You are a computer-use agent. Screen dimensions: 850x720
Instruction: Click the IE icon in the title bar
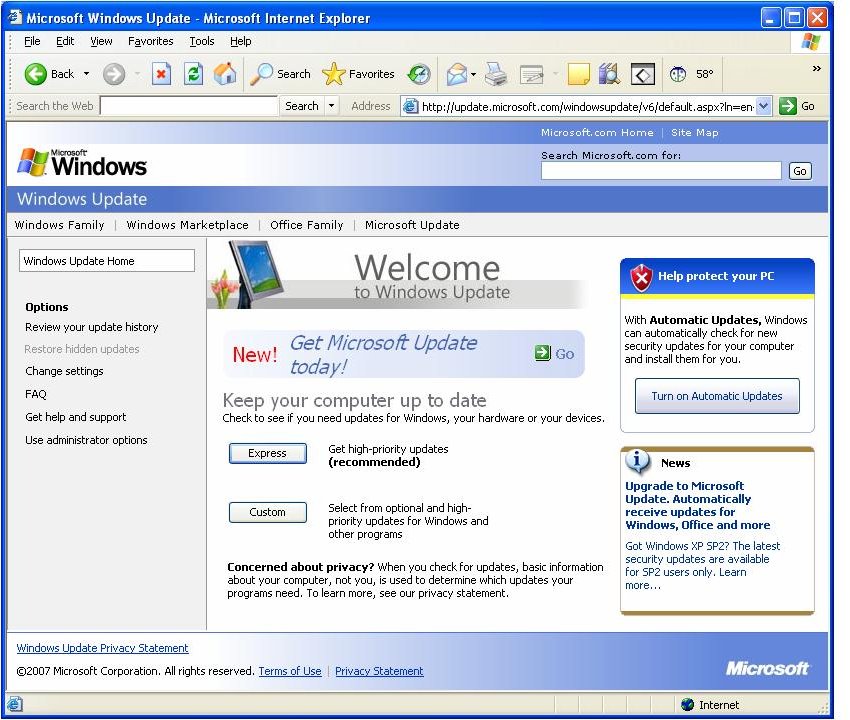coord(15,17)
